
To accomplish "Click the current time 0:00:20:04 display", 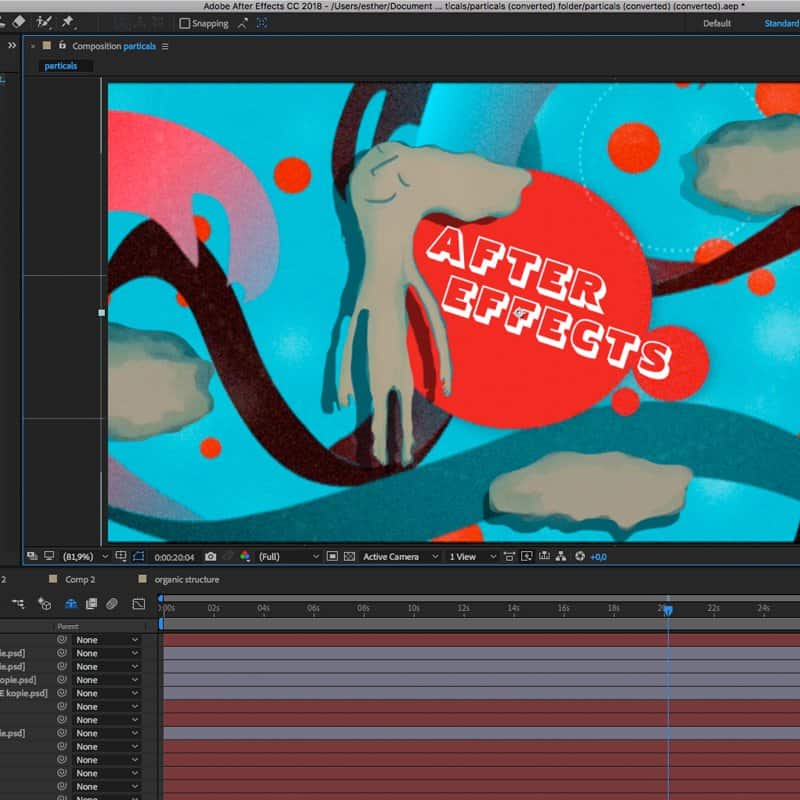I will pos(174,557).
